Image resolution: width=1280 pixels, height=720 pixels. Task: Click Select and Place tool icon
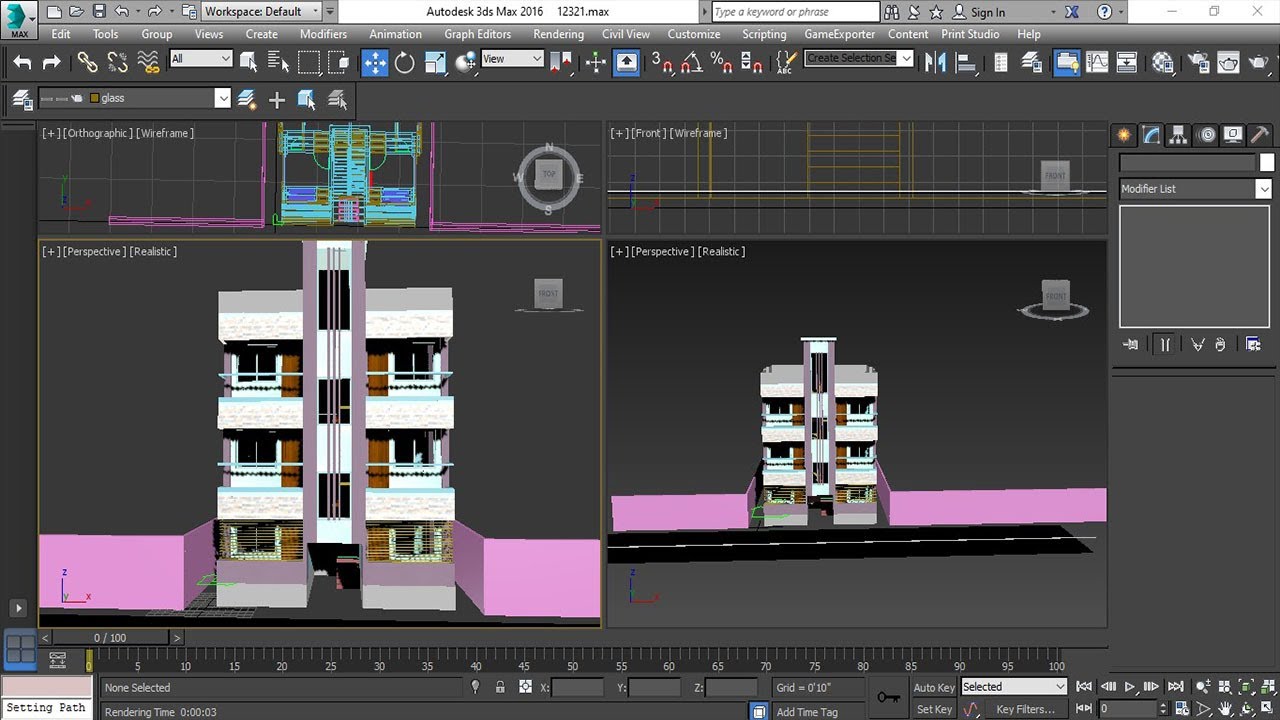click(x=466, y=62)
